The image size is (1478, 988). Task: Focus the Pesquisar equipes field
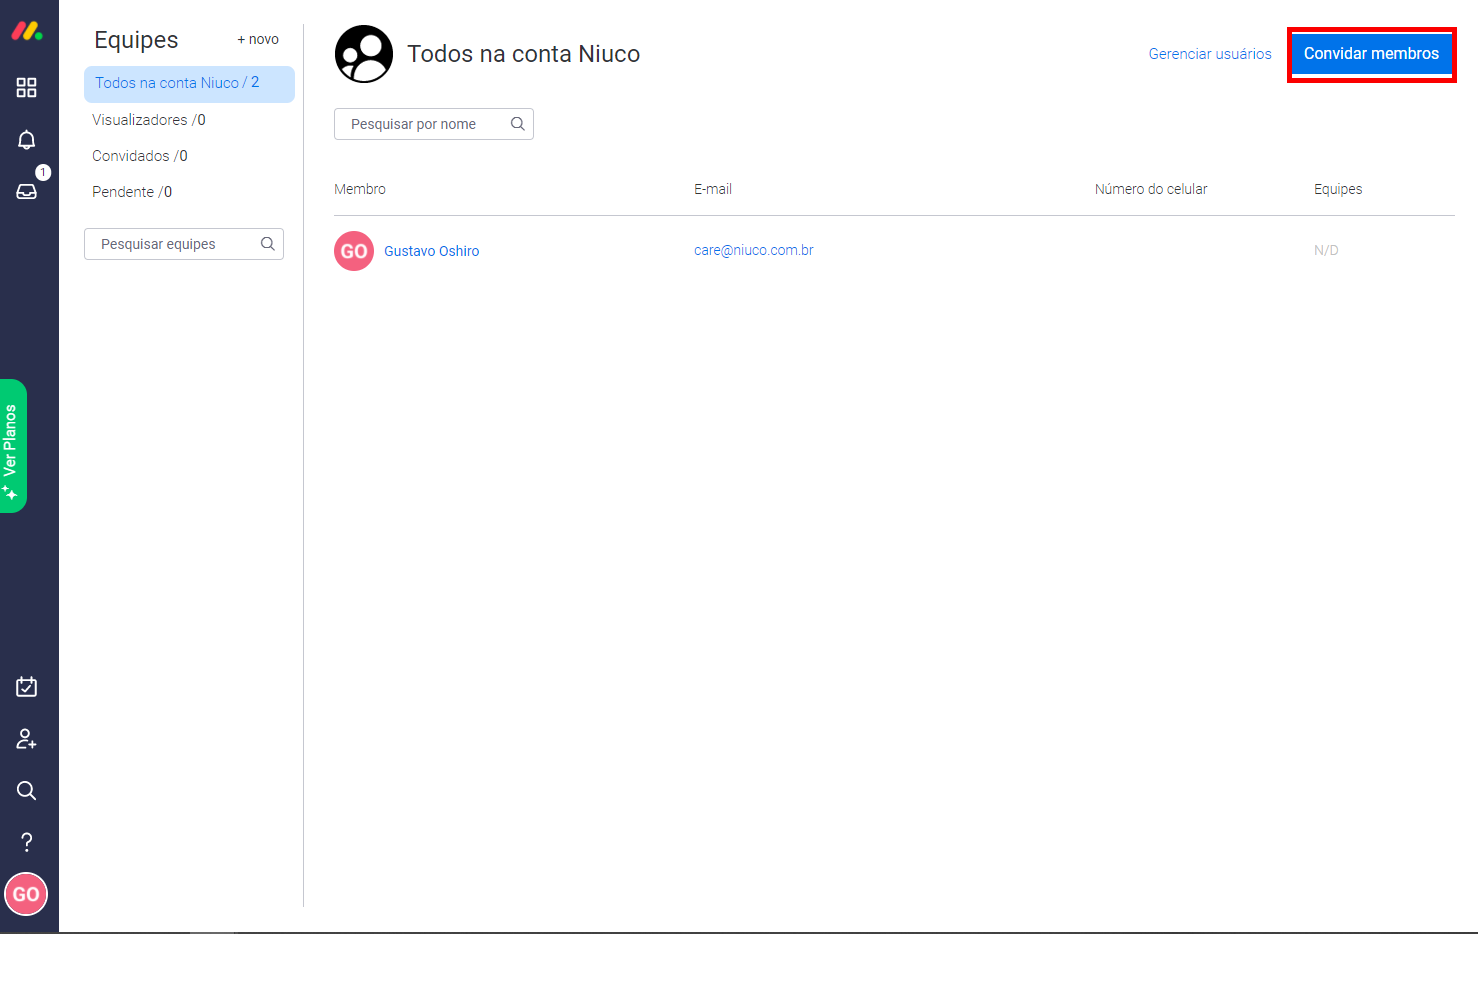(x=184, y=244)
